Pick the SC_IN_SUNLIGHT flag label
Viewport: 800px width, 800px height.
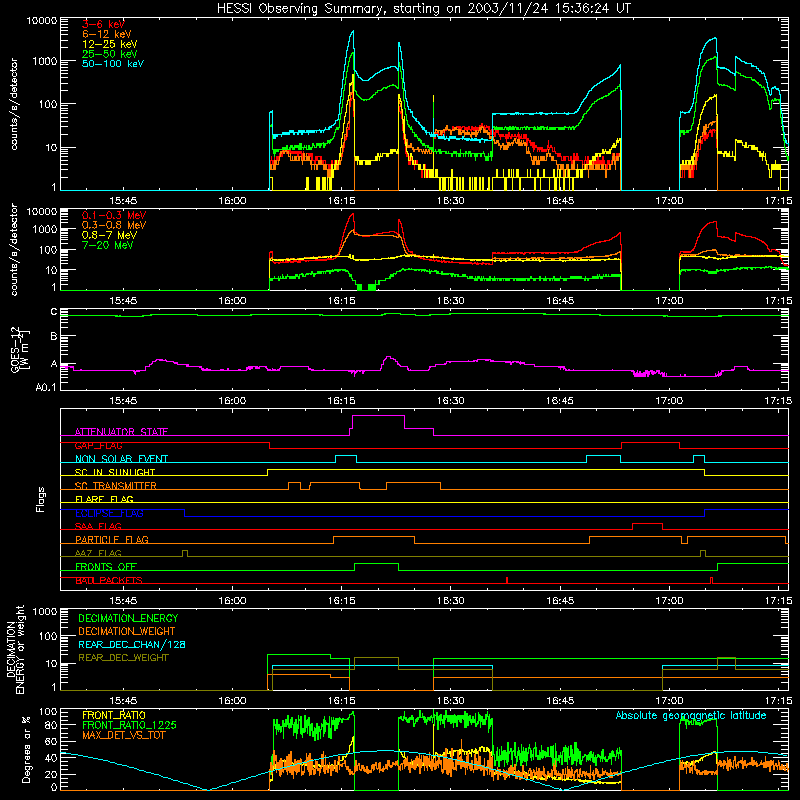click(115, 472)
